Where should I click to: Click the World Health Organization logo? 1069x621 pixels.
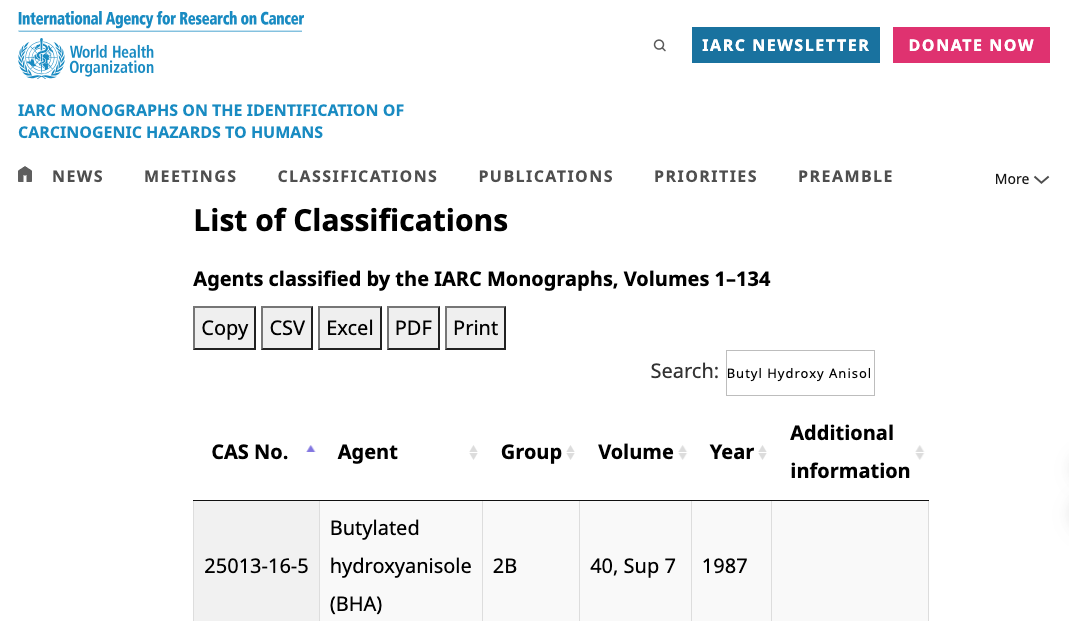[x=87, y=59]
